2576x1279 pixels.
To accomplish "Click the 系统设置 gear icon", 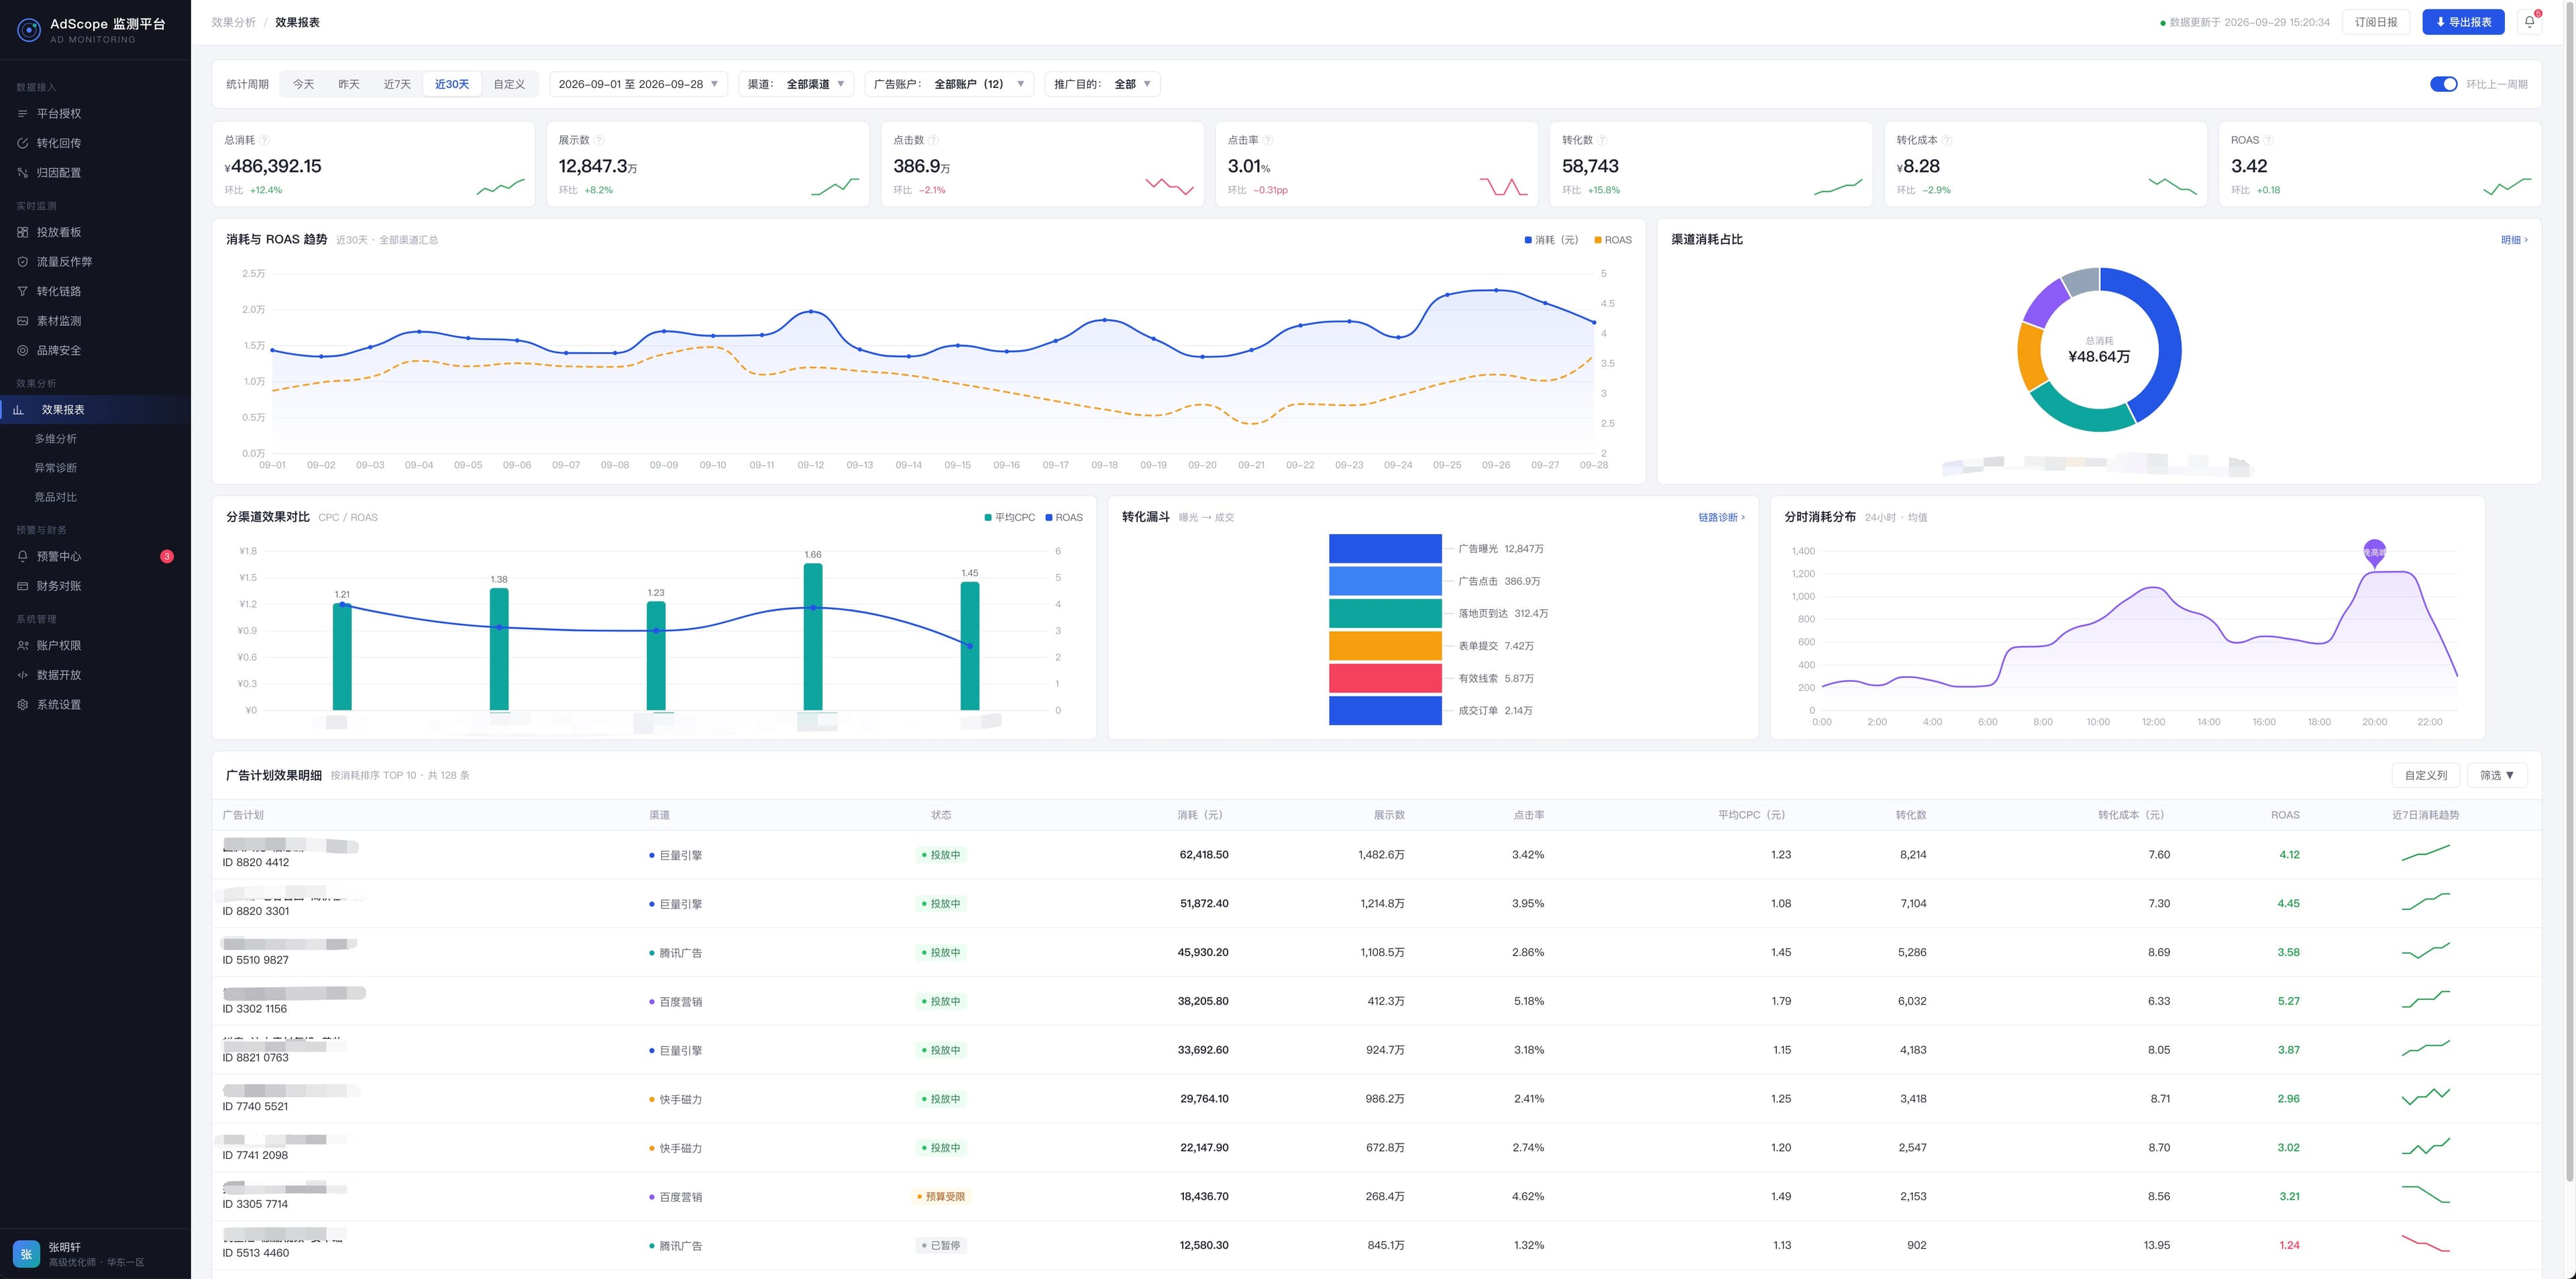I will (23, 705).
